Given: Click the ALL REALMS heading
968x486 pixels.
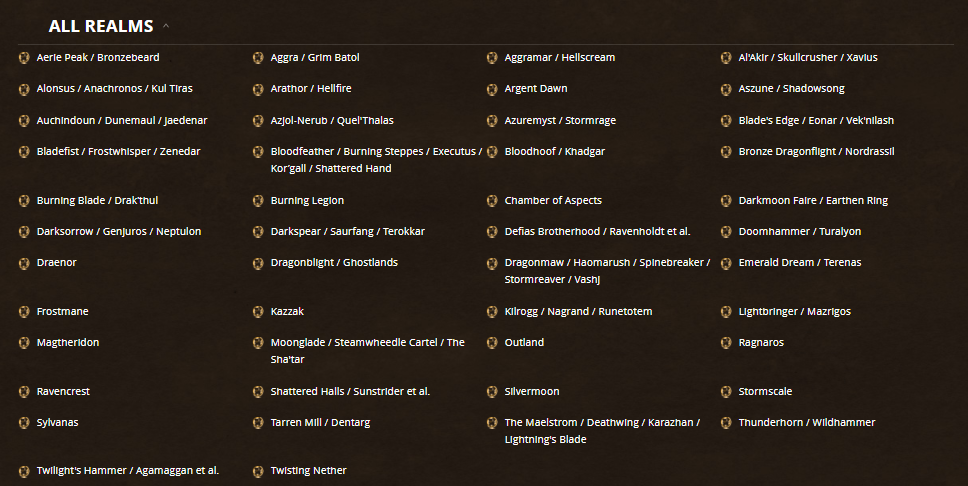Looking at the screenshot, I should [x=101, y=26].
